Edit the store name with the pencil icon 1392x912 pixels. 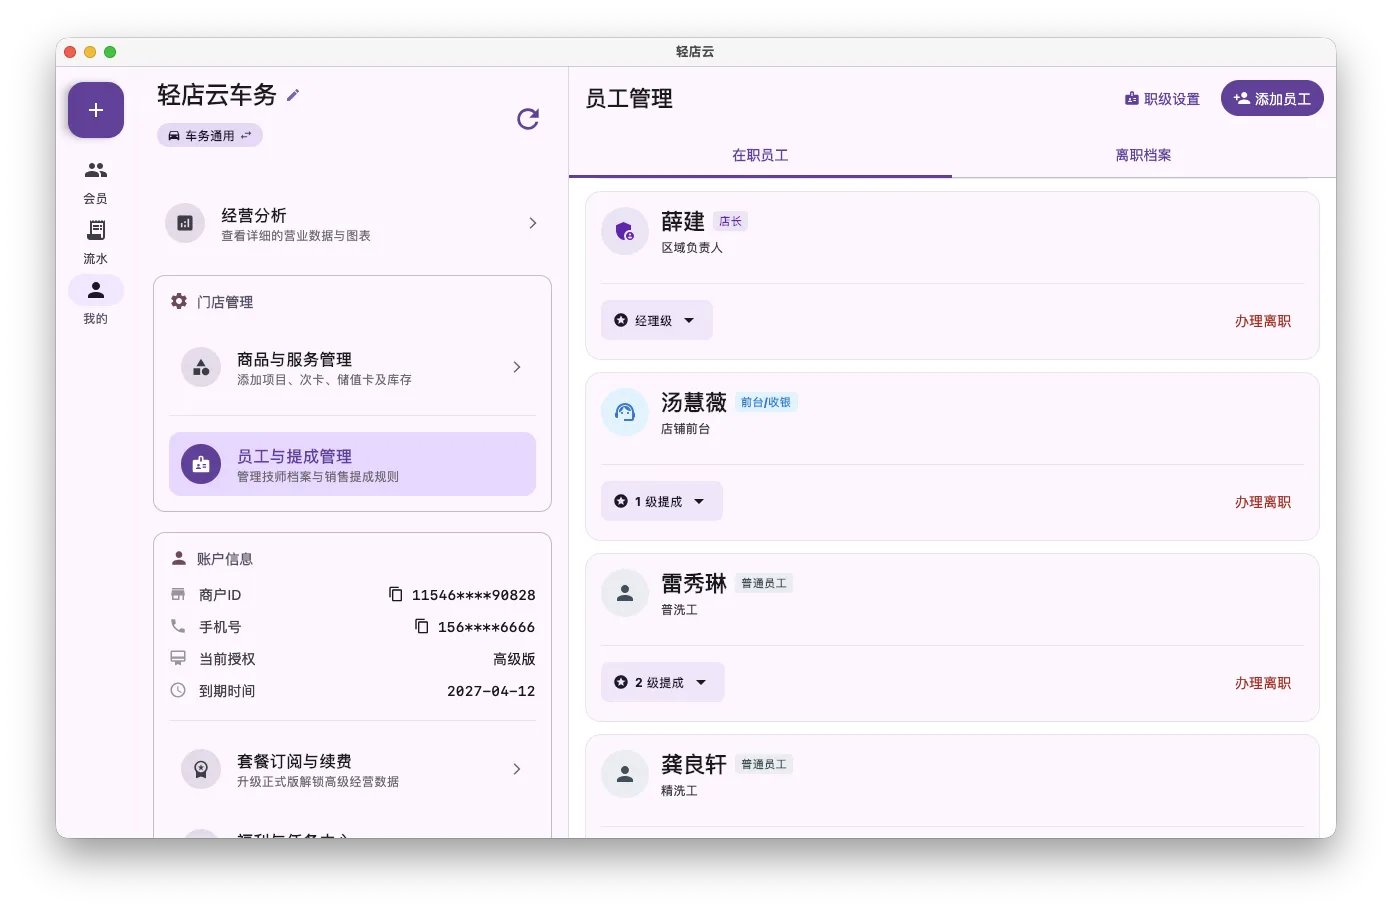(x=292, y=95)
